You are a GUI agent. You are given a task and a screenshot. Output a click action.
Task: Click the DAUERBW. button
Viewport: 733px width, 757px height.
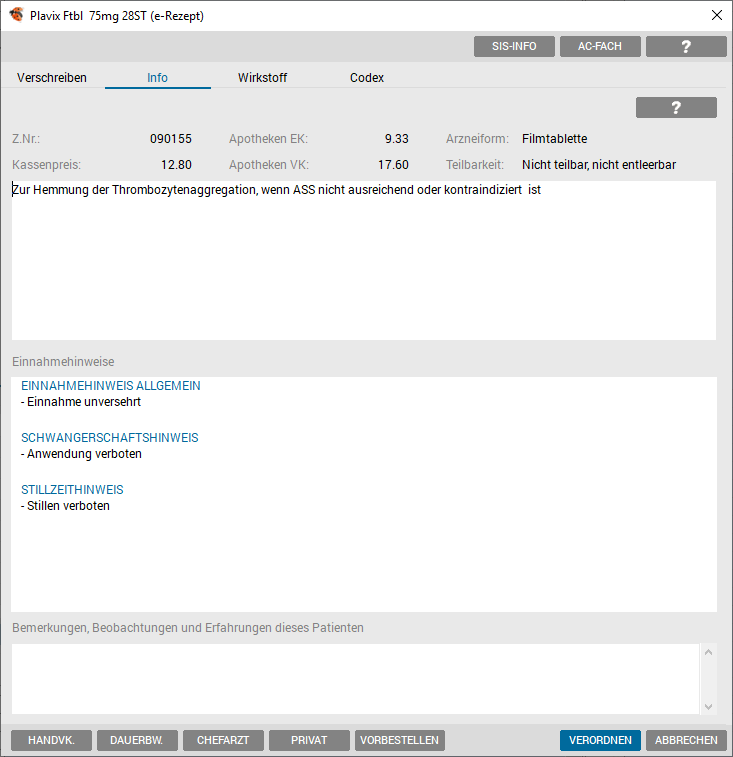click(137, 740)
